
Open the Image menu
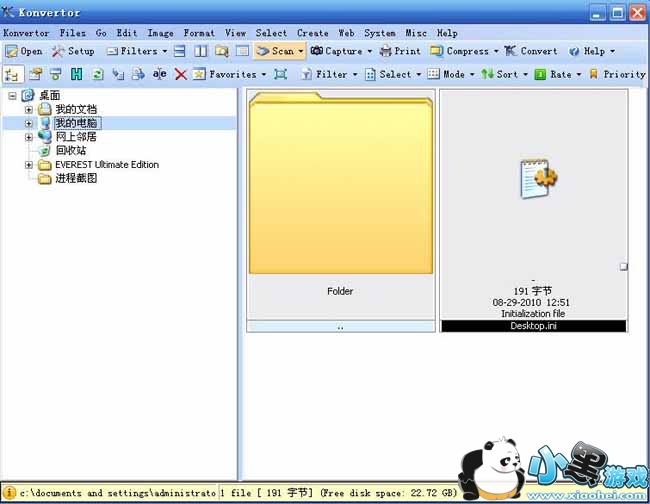coord(160,33)
